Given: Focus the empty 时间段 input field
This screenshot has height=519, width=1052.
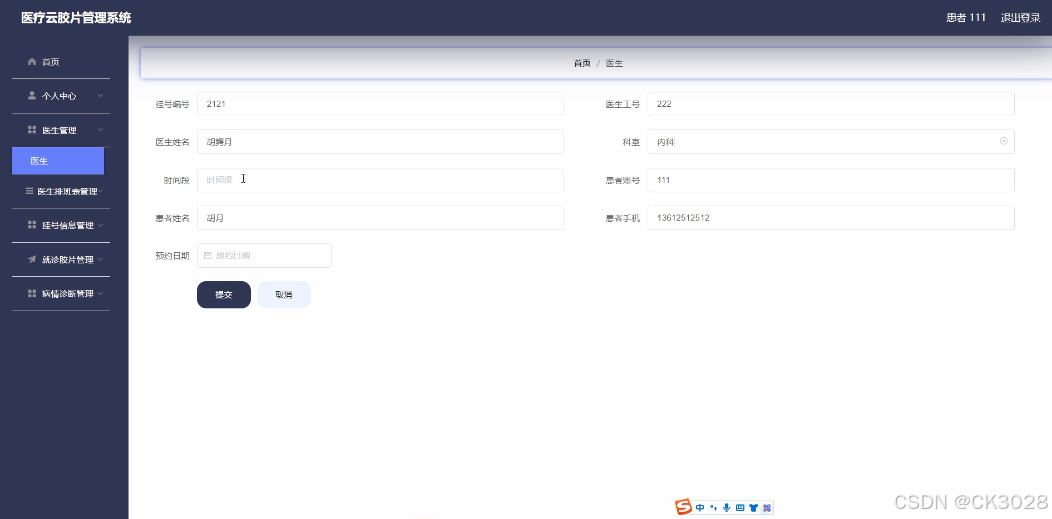Looking at the screenshot, I should point(380,180).
